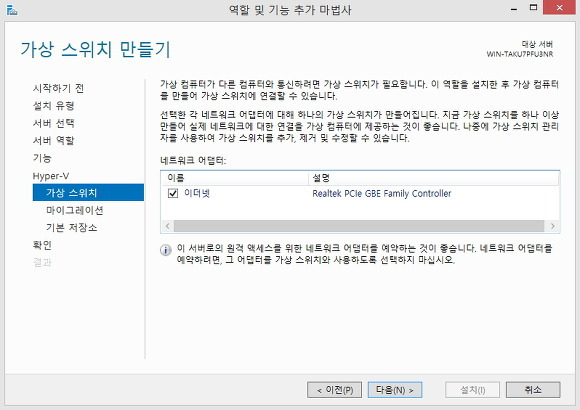Select the 서버 선택 step

pyautogui.click(x=54, y=123)
